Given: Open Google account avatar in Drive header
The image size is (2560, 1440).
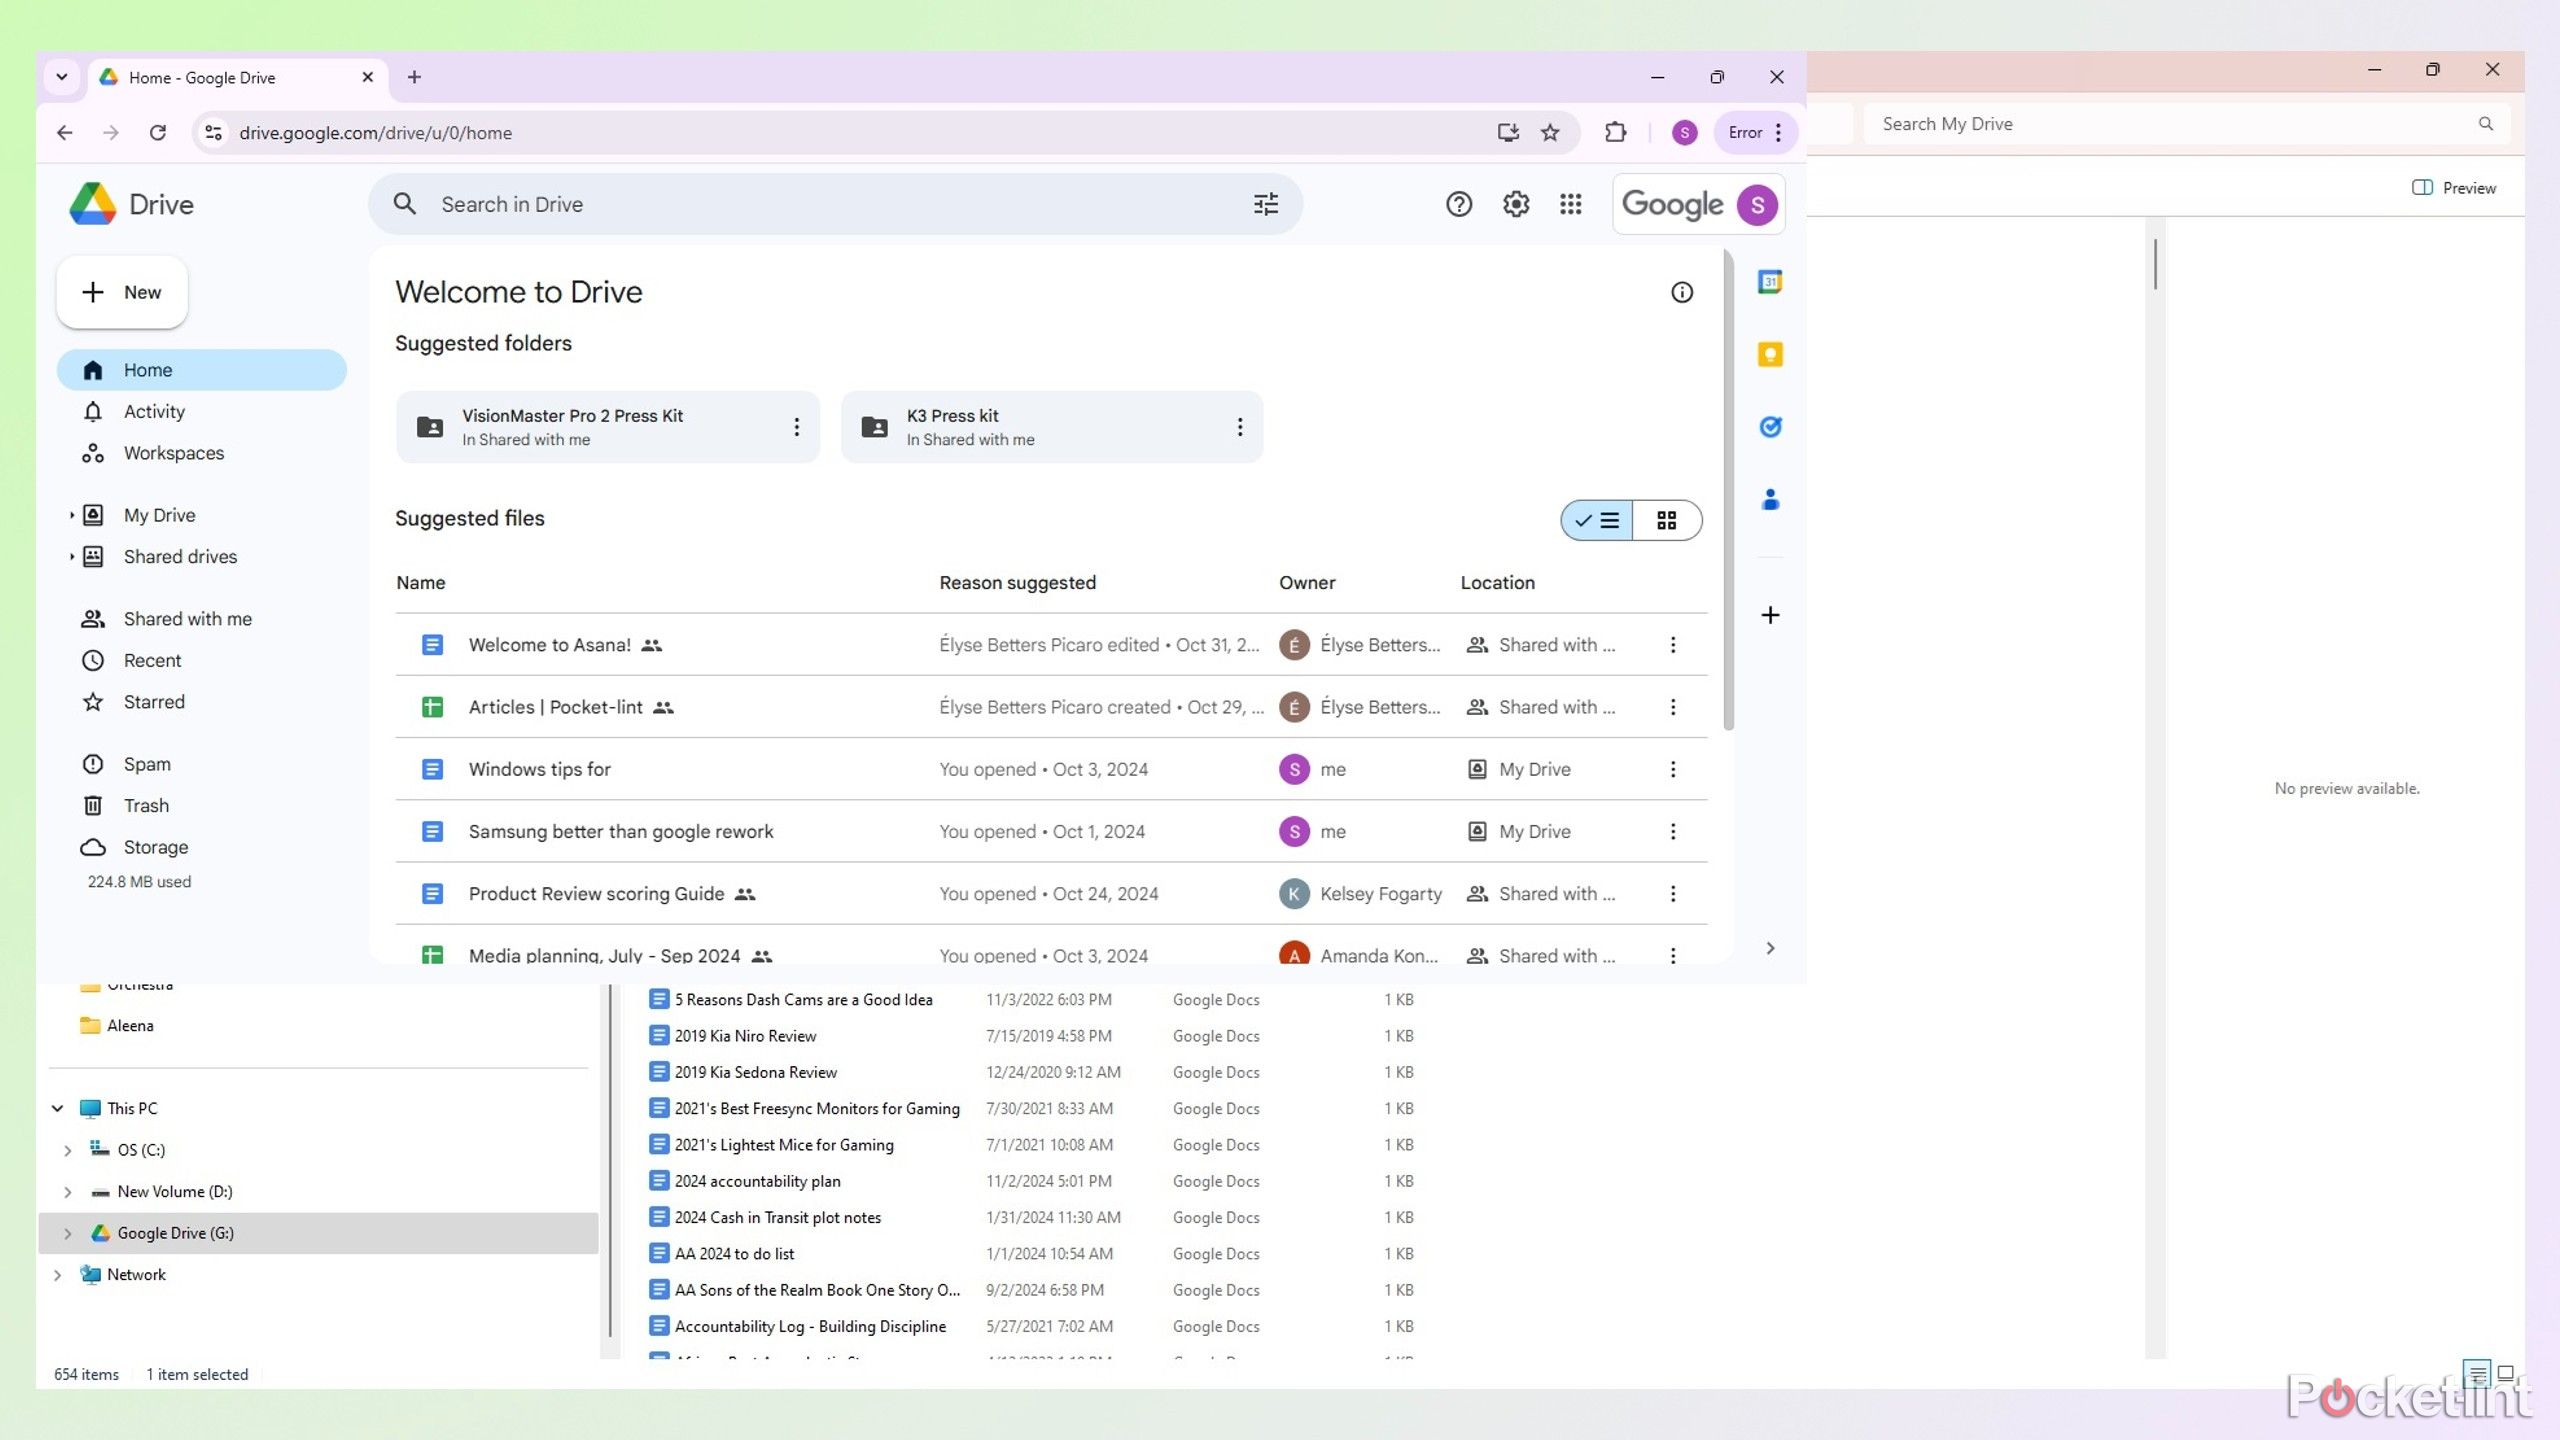Looking at the screenshot, I should (x=1757, y=204).
